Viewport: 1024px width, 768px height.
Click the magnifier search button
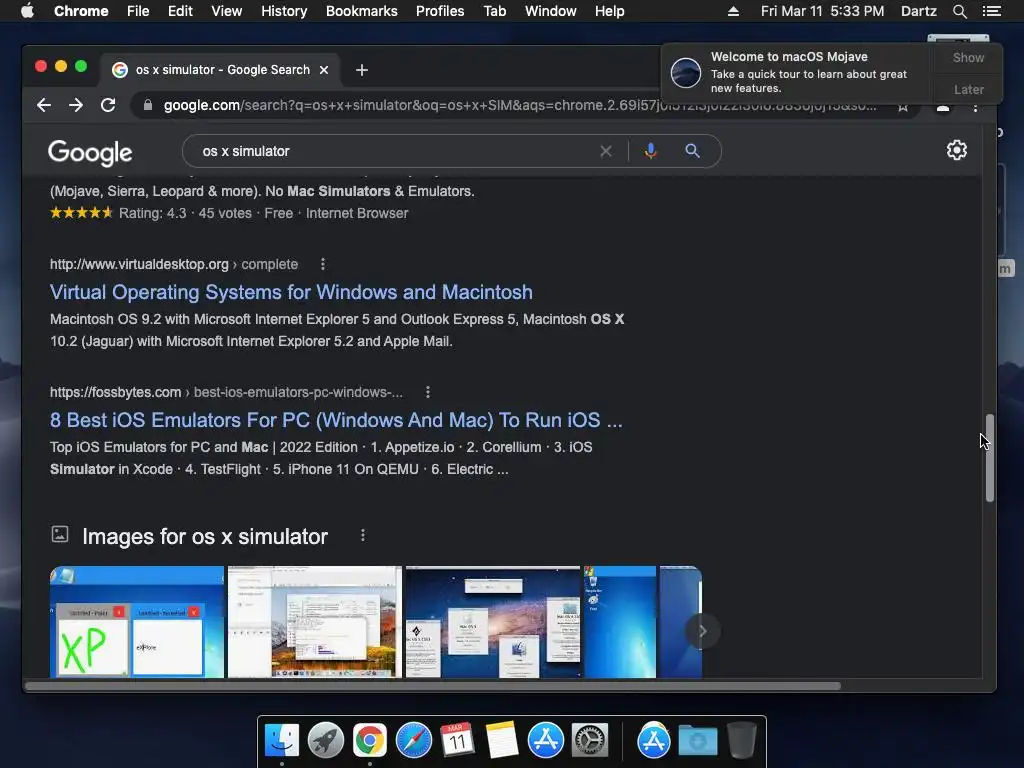(x=692, y=152)
